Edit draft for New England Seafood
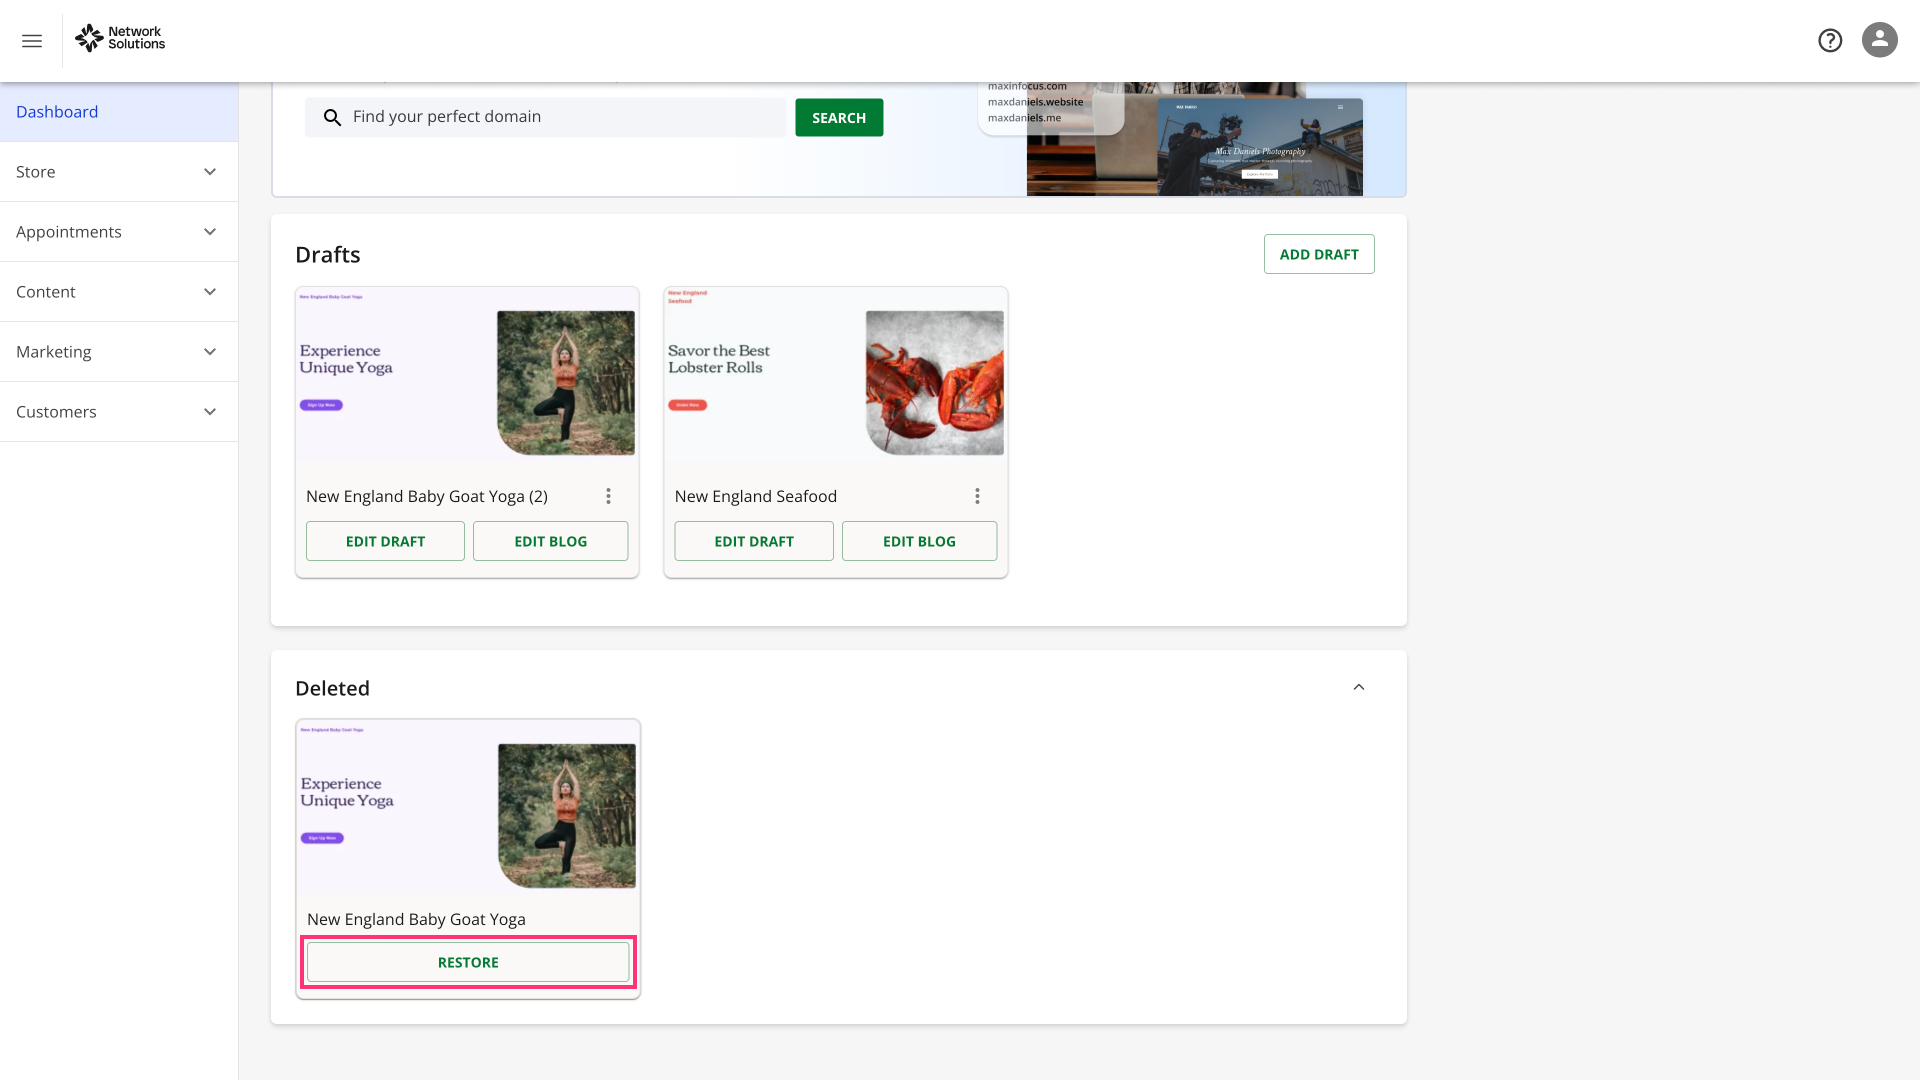This screenshot has width=1920, height=1080. tap(753, 541)
